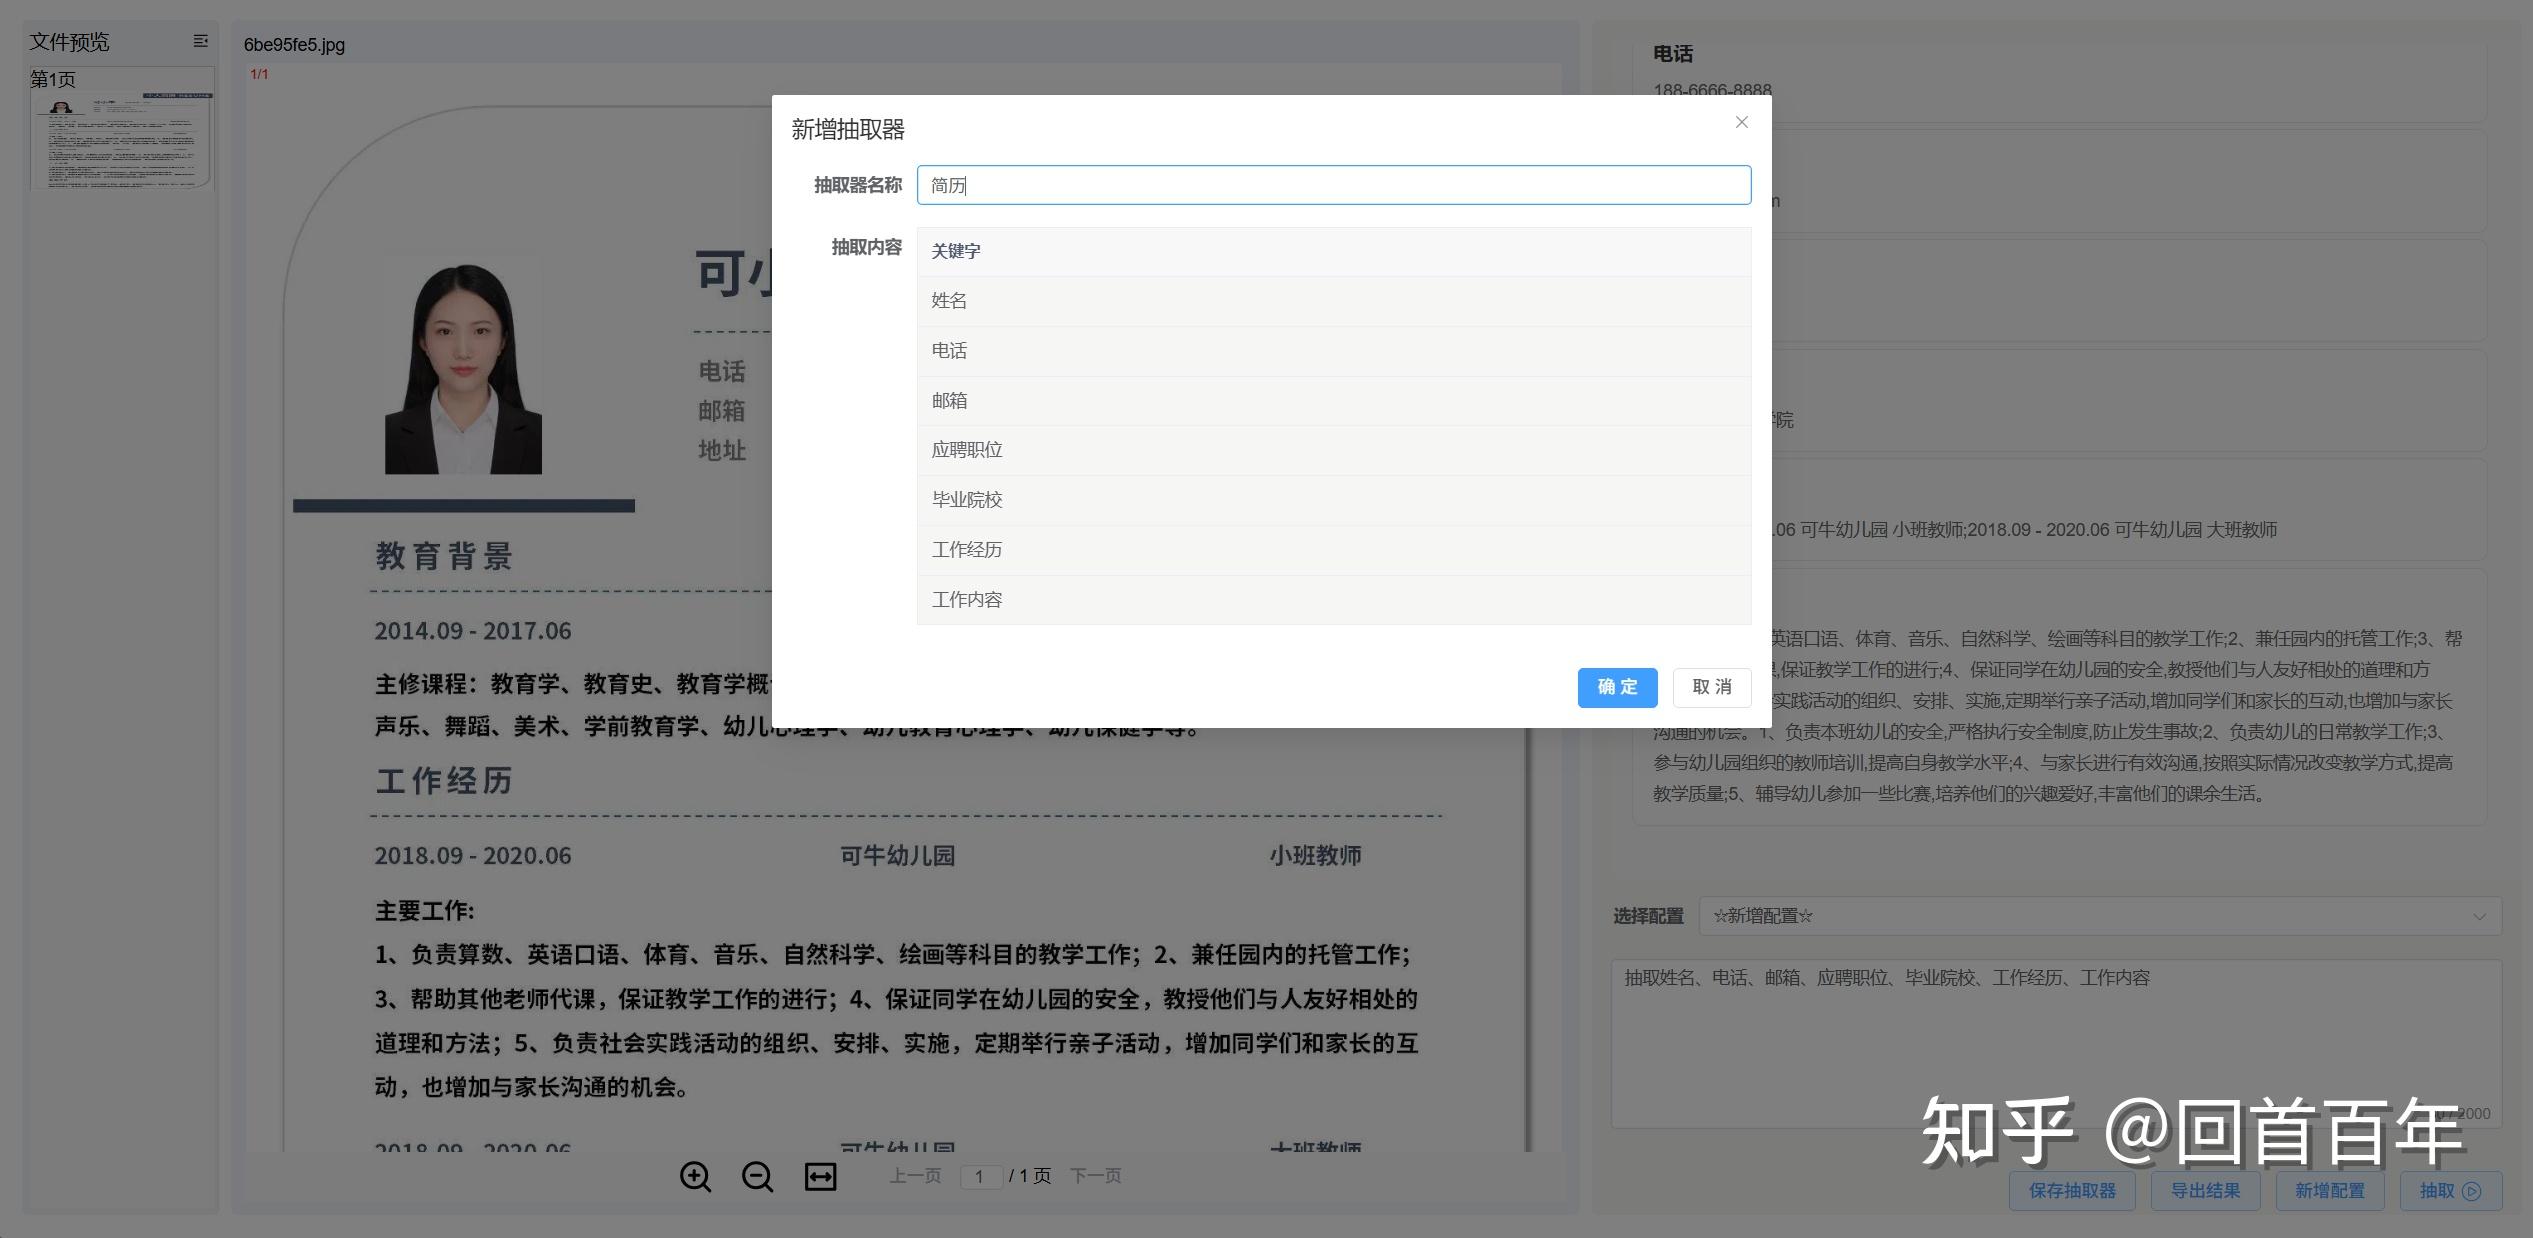Click the collapse icon beside 文件预览
Image resolution: width=2533 pixels, height=1238 pixels.
[x=200, y=40]
